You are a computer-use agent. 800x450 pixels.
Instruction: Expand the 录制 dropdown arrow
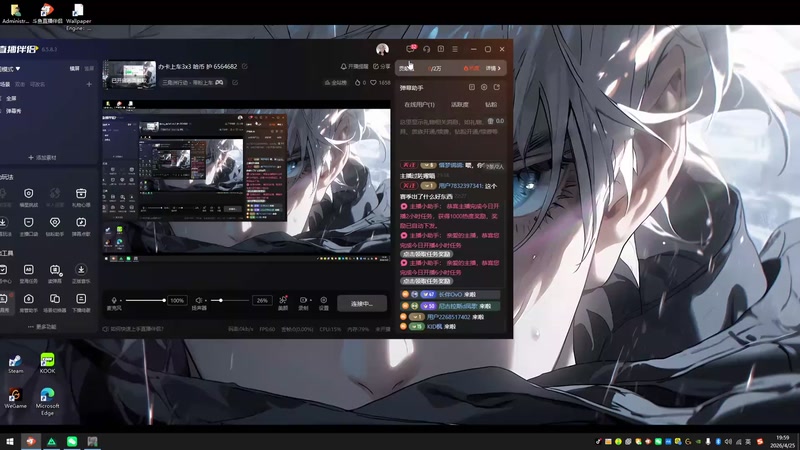click(x=310, y=300)
